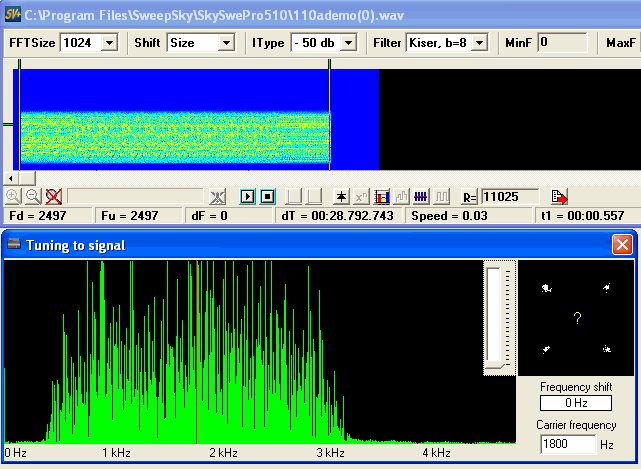Click the red-crossed reset zoom icon

[53, 196]
